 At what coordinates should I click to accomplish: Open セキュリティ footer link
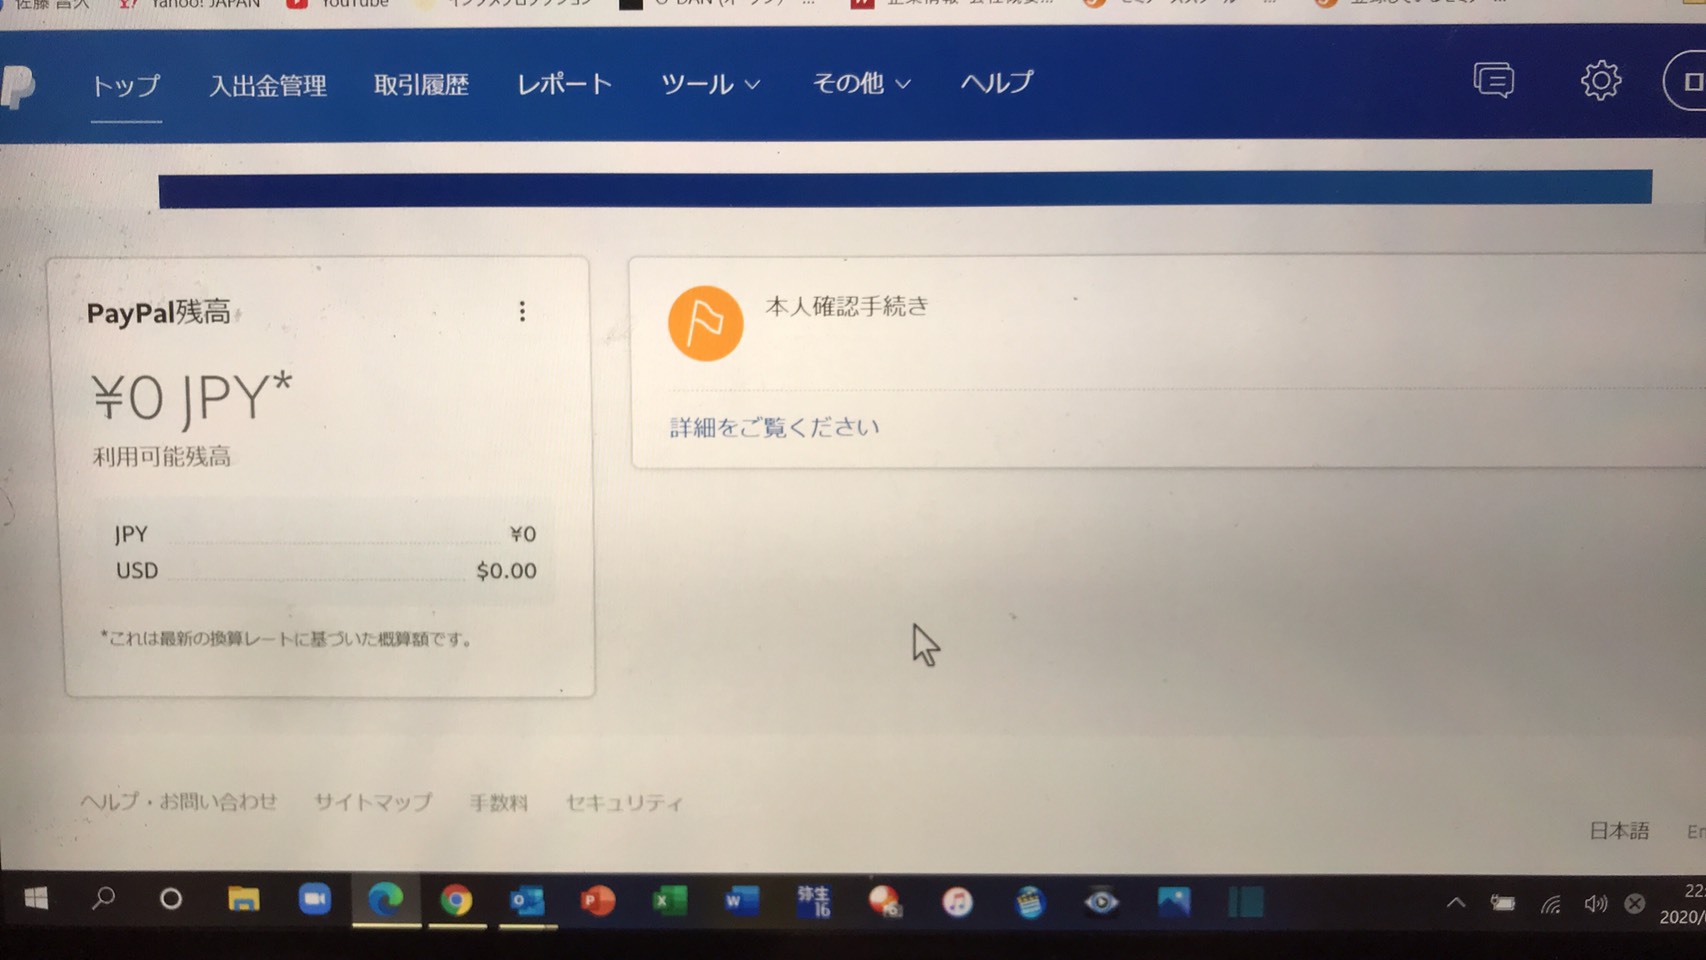point(624,803)
